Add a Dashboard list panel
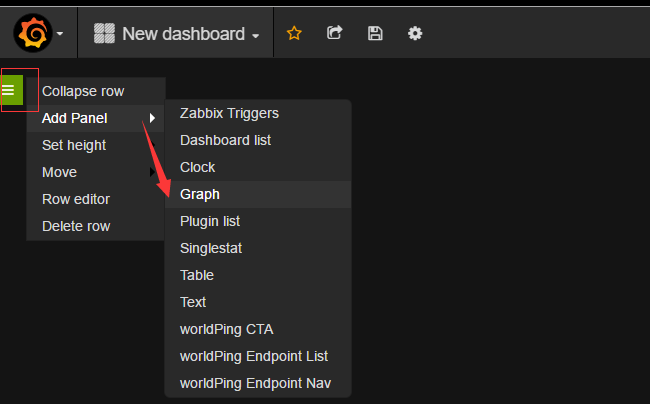Image resolution: width=650 pixels, height=404 pixels. click(x=258, y=140)
